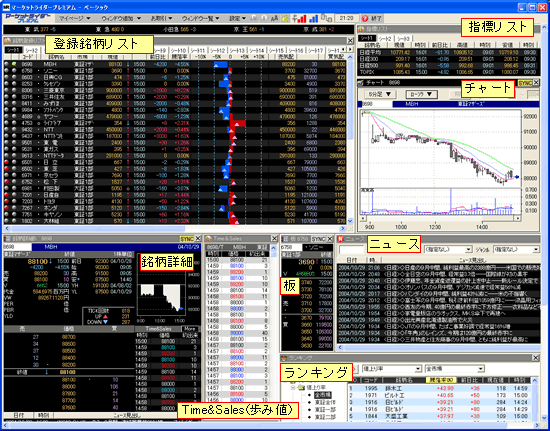
Task: Select the NTT row in stock list
Action: click(175, 129)
